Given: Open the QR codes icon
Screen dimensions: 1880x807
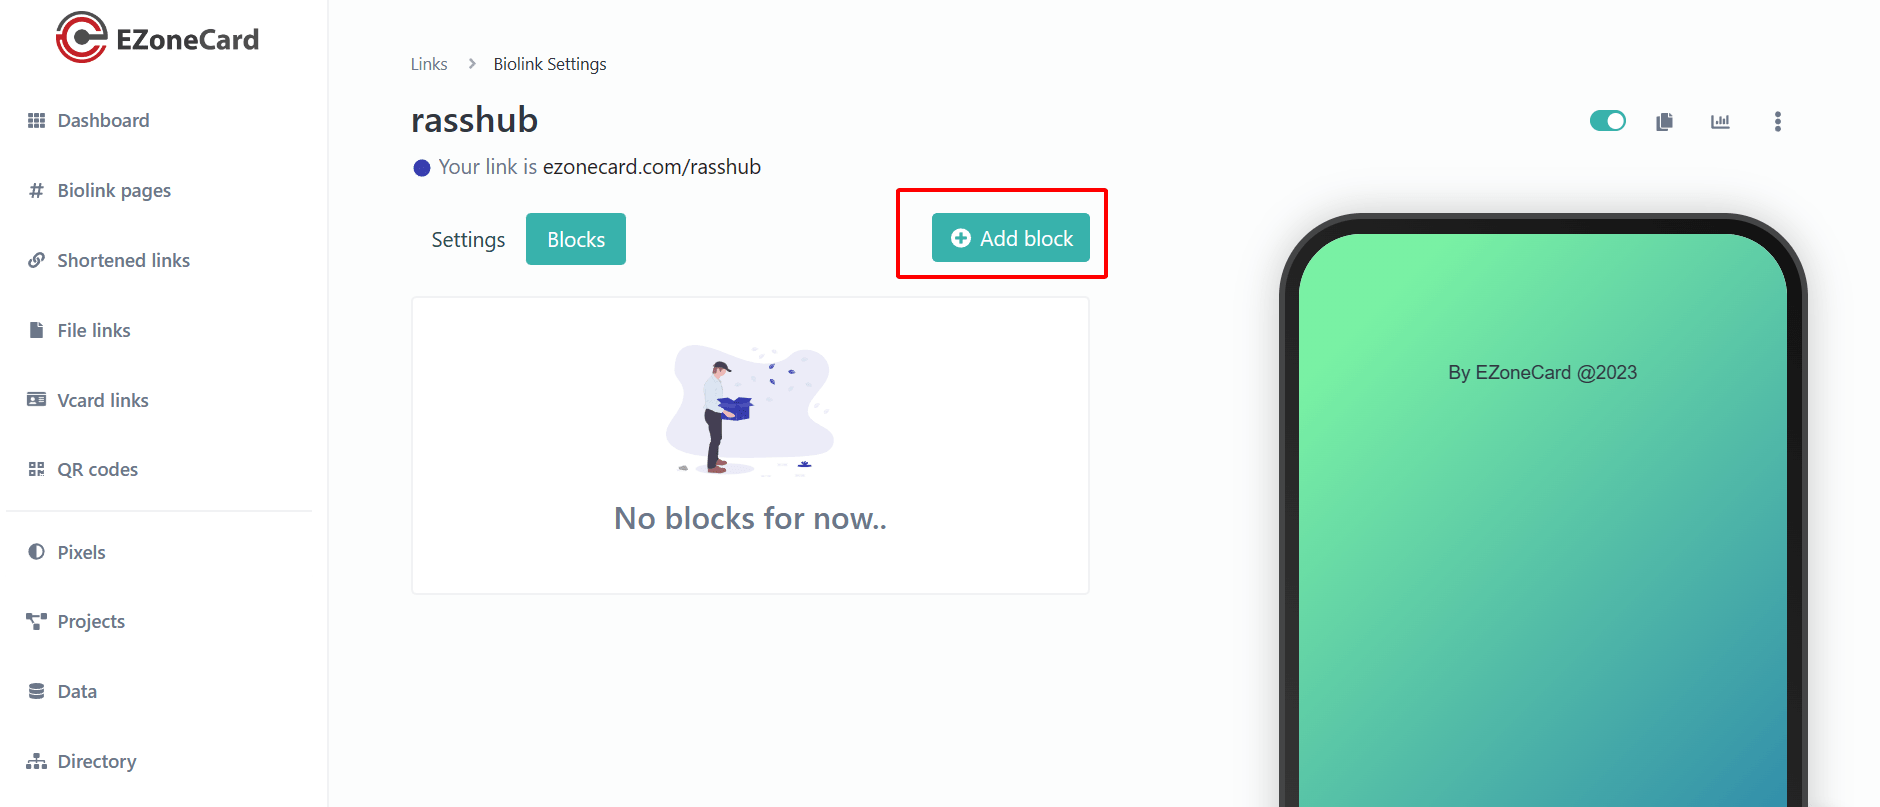Looking at the screenshot, I should [36, 469].
